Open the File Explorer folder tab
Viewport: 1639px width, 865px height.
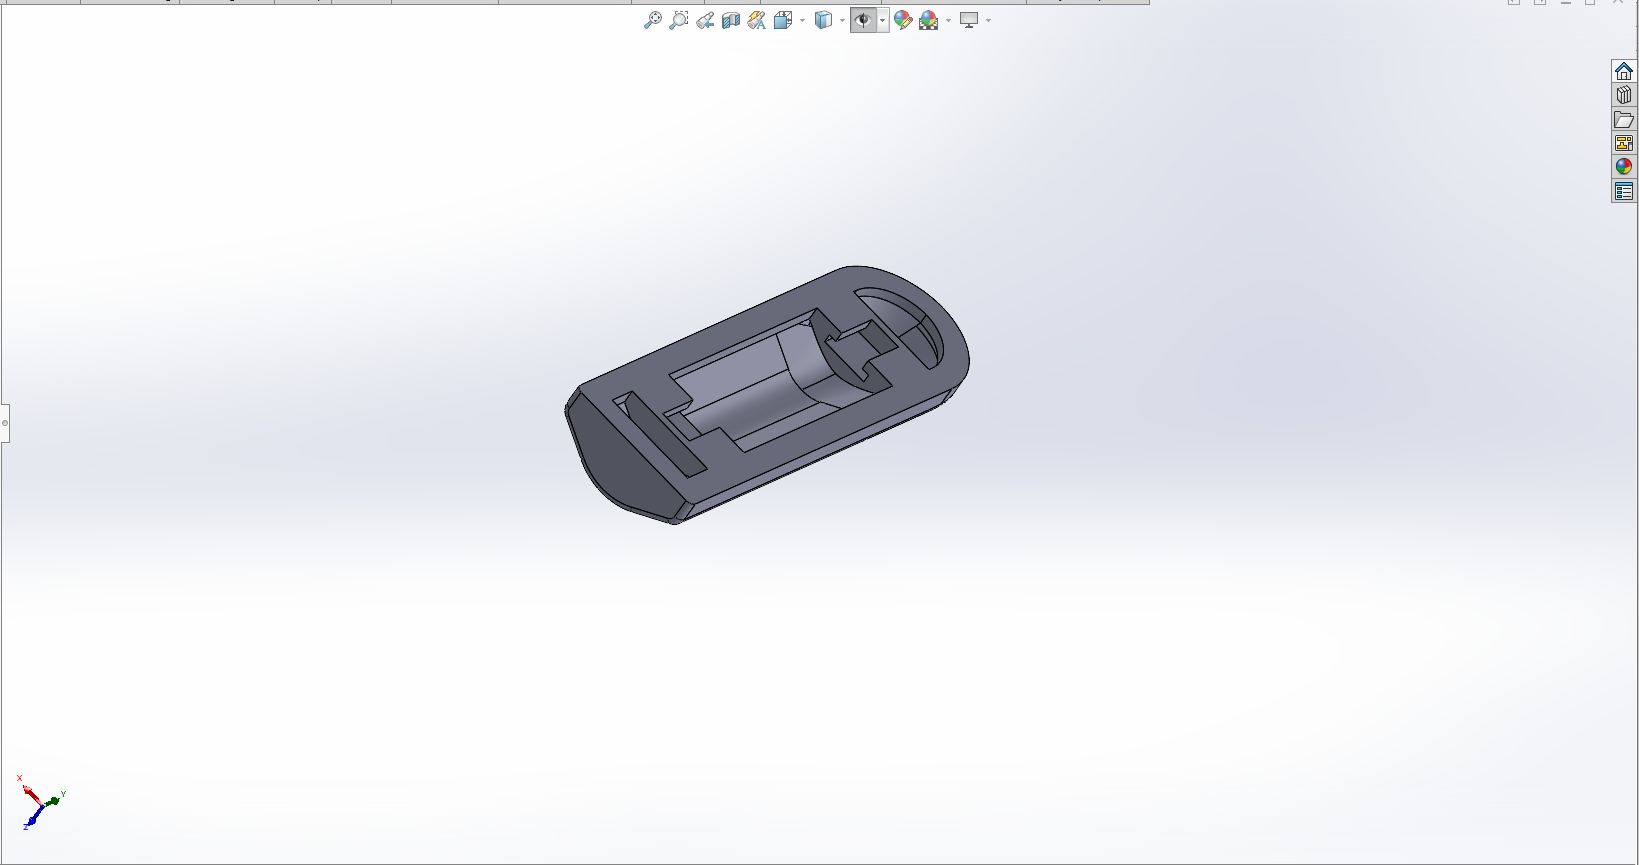pyautogui.click(x=1624, y=119)
